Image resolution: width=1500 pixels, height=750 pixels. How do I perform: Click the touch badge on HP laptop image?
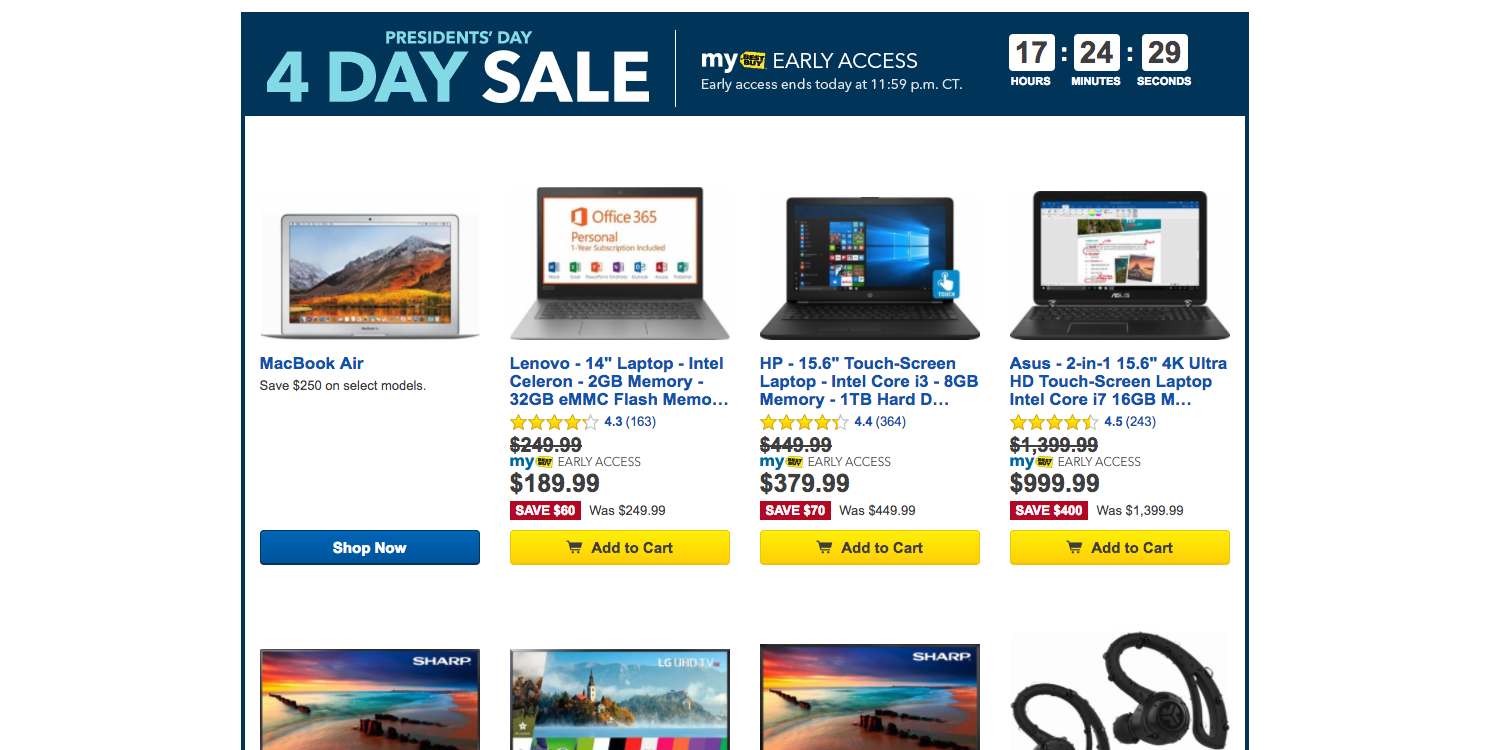click(946, 284)
